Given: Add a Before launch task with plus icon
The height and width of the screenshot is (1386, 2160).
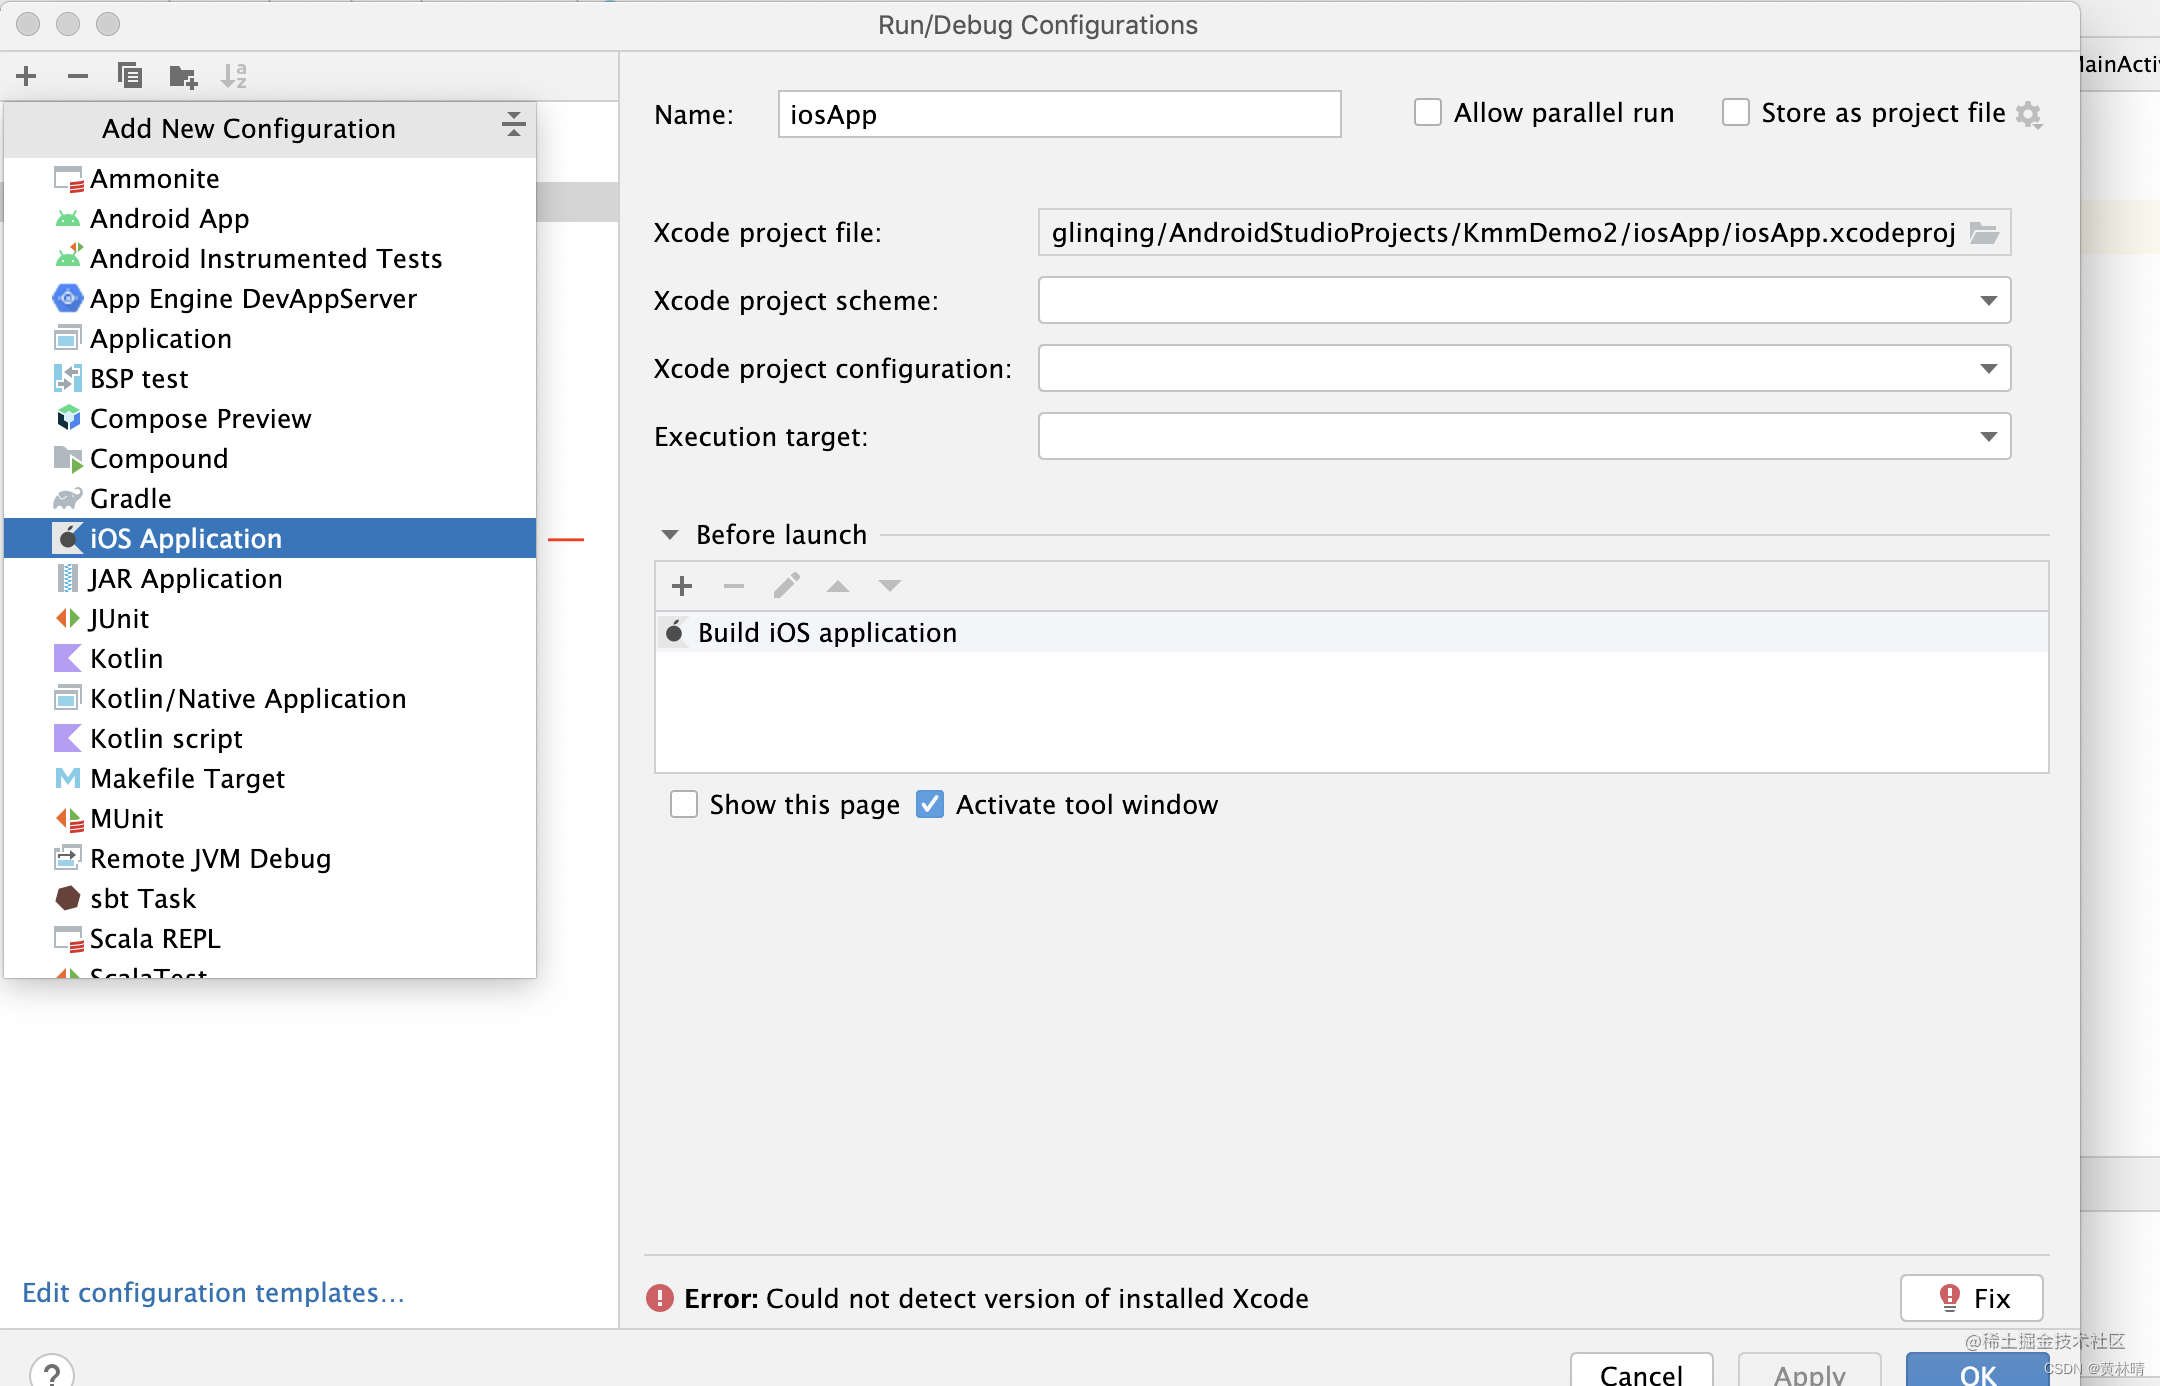Looking at the screenshot, I should coord(682,586).
